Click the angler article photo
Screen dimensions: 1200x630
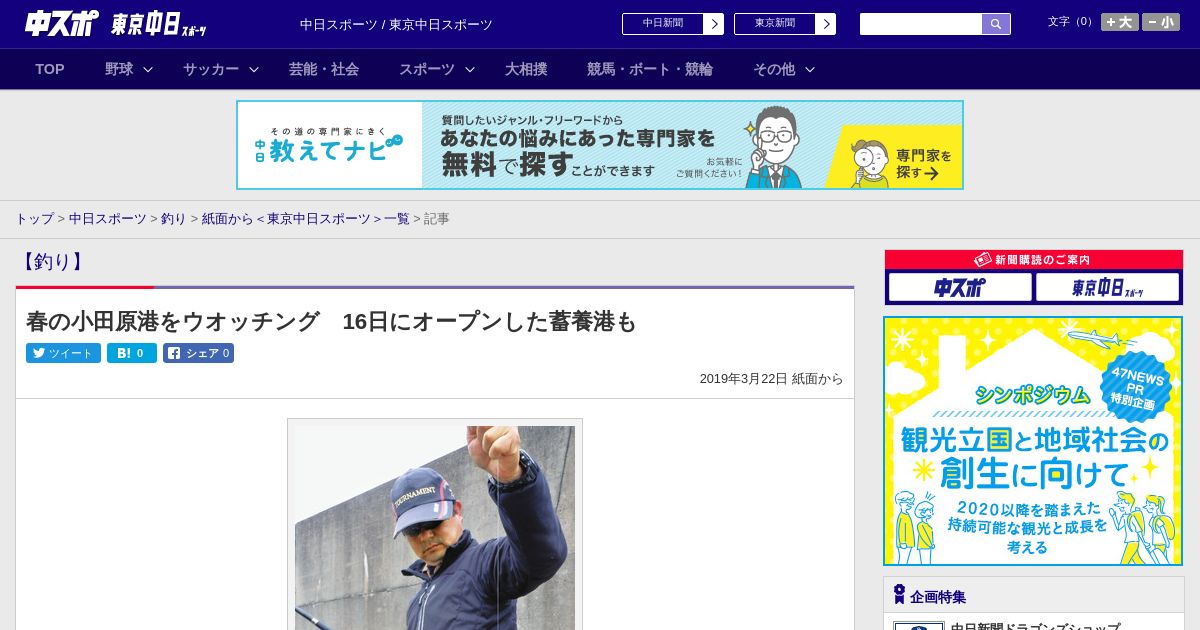click(x=435, y=527)
